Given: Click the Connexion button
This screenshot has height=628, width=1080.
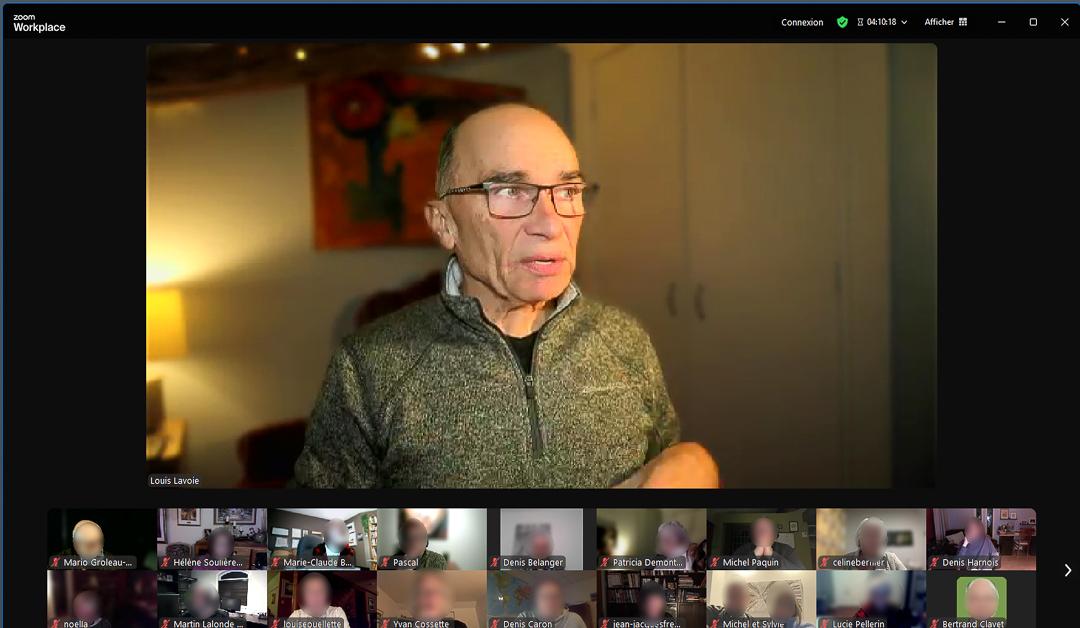Looking at the screenshot, I should tap(802, 22).
